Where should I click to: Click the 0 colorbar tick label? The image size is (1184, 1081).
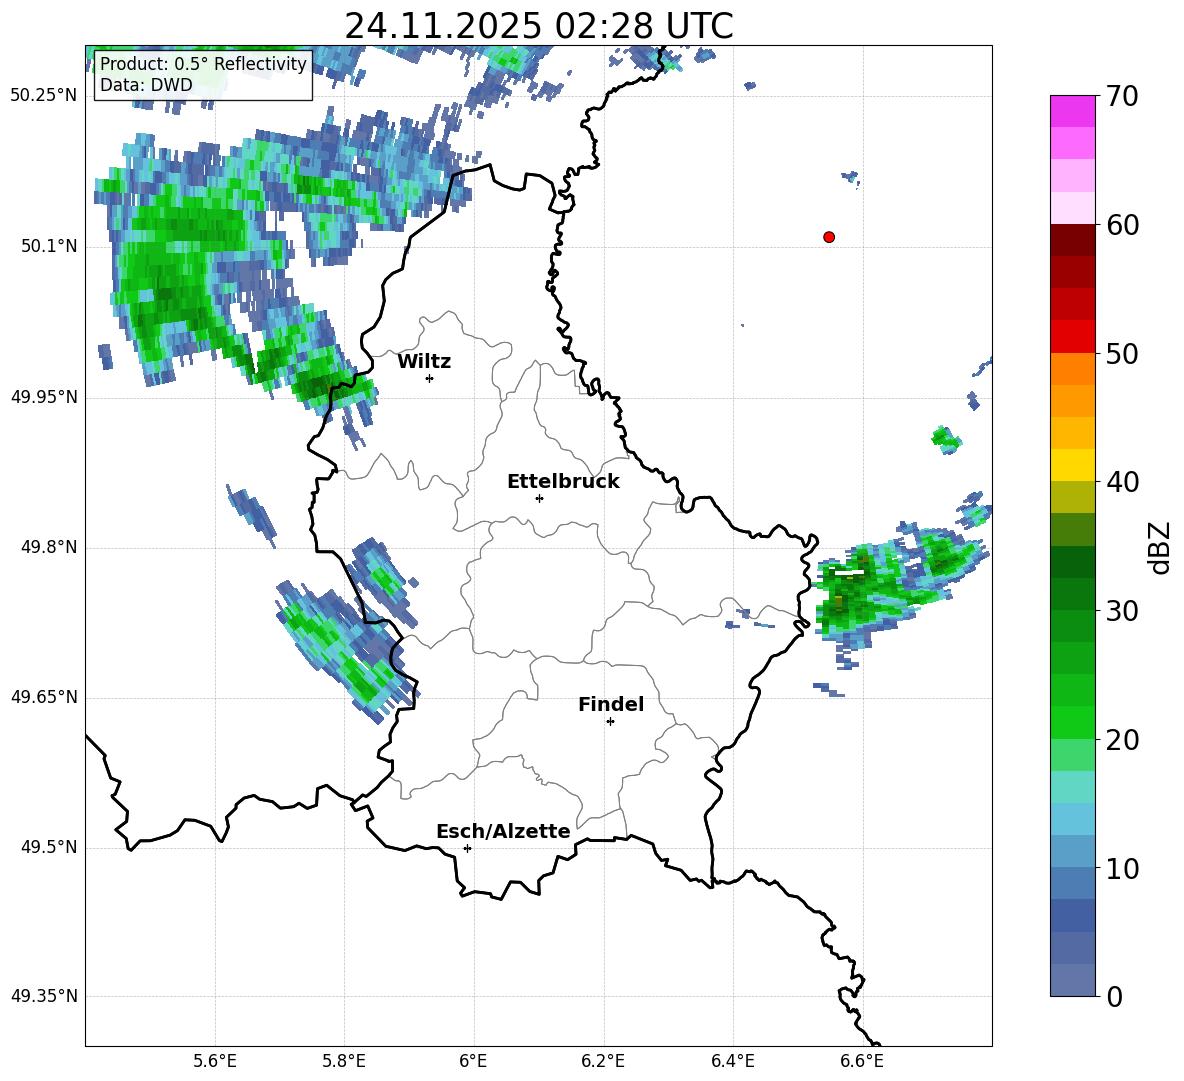[x=1114, y=996]
